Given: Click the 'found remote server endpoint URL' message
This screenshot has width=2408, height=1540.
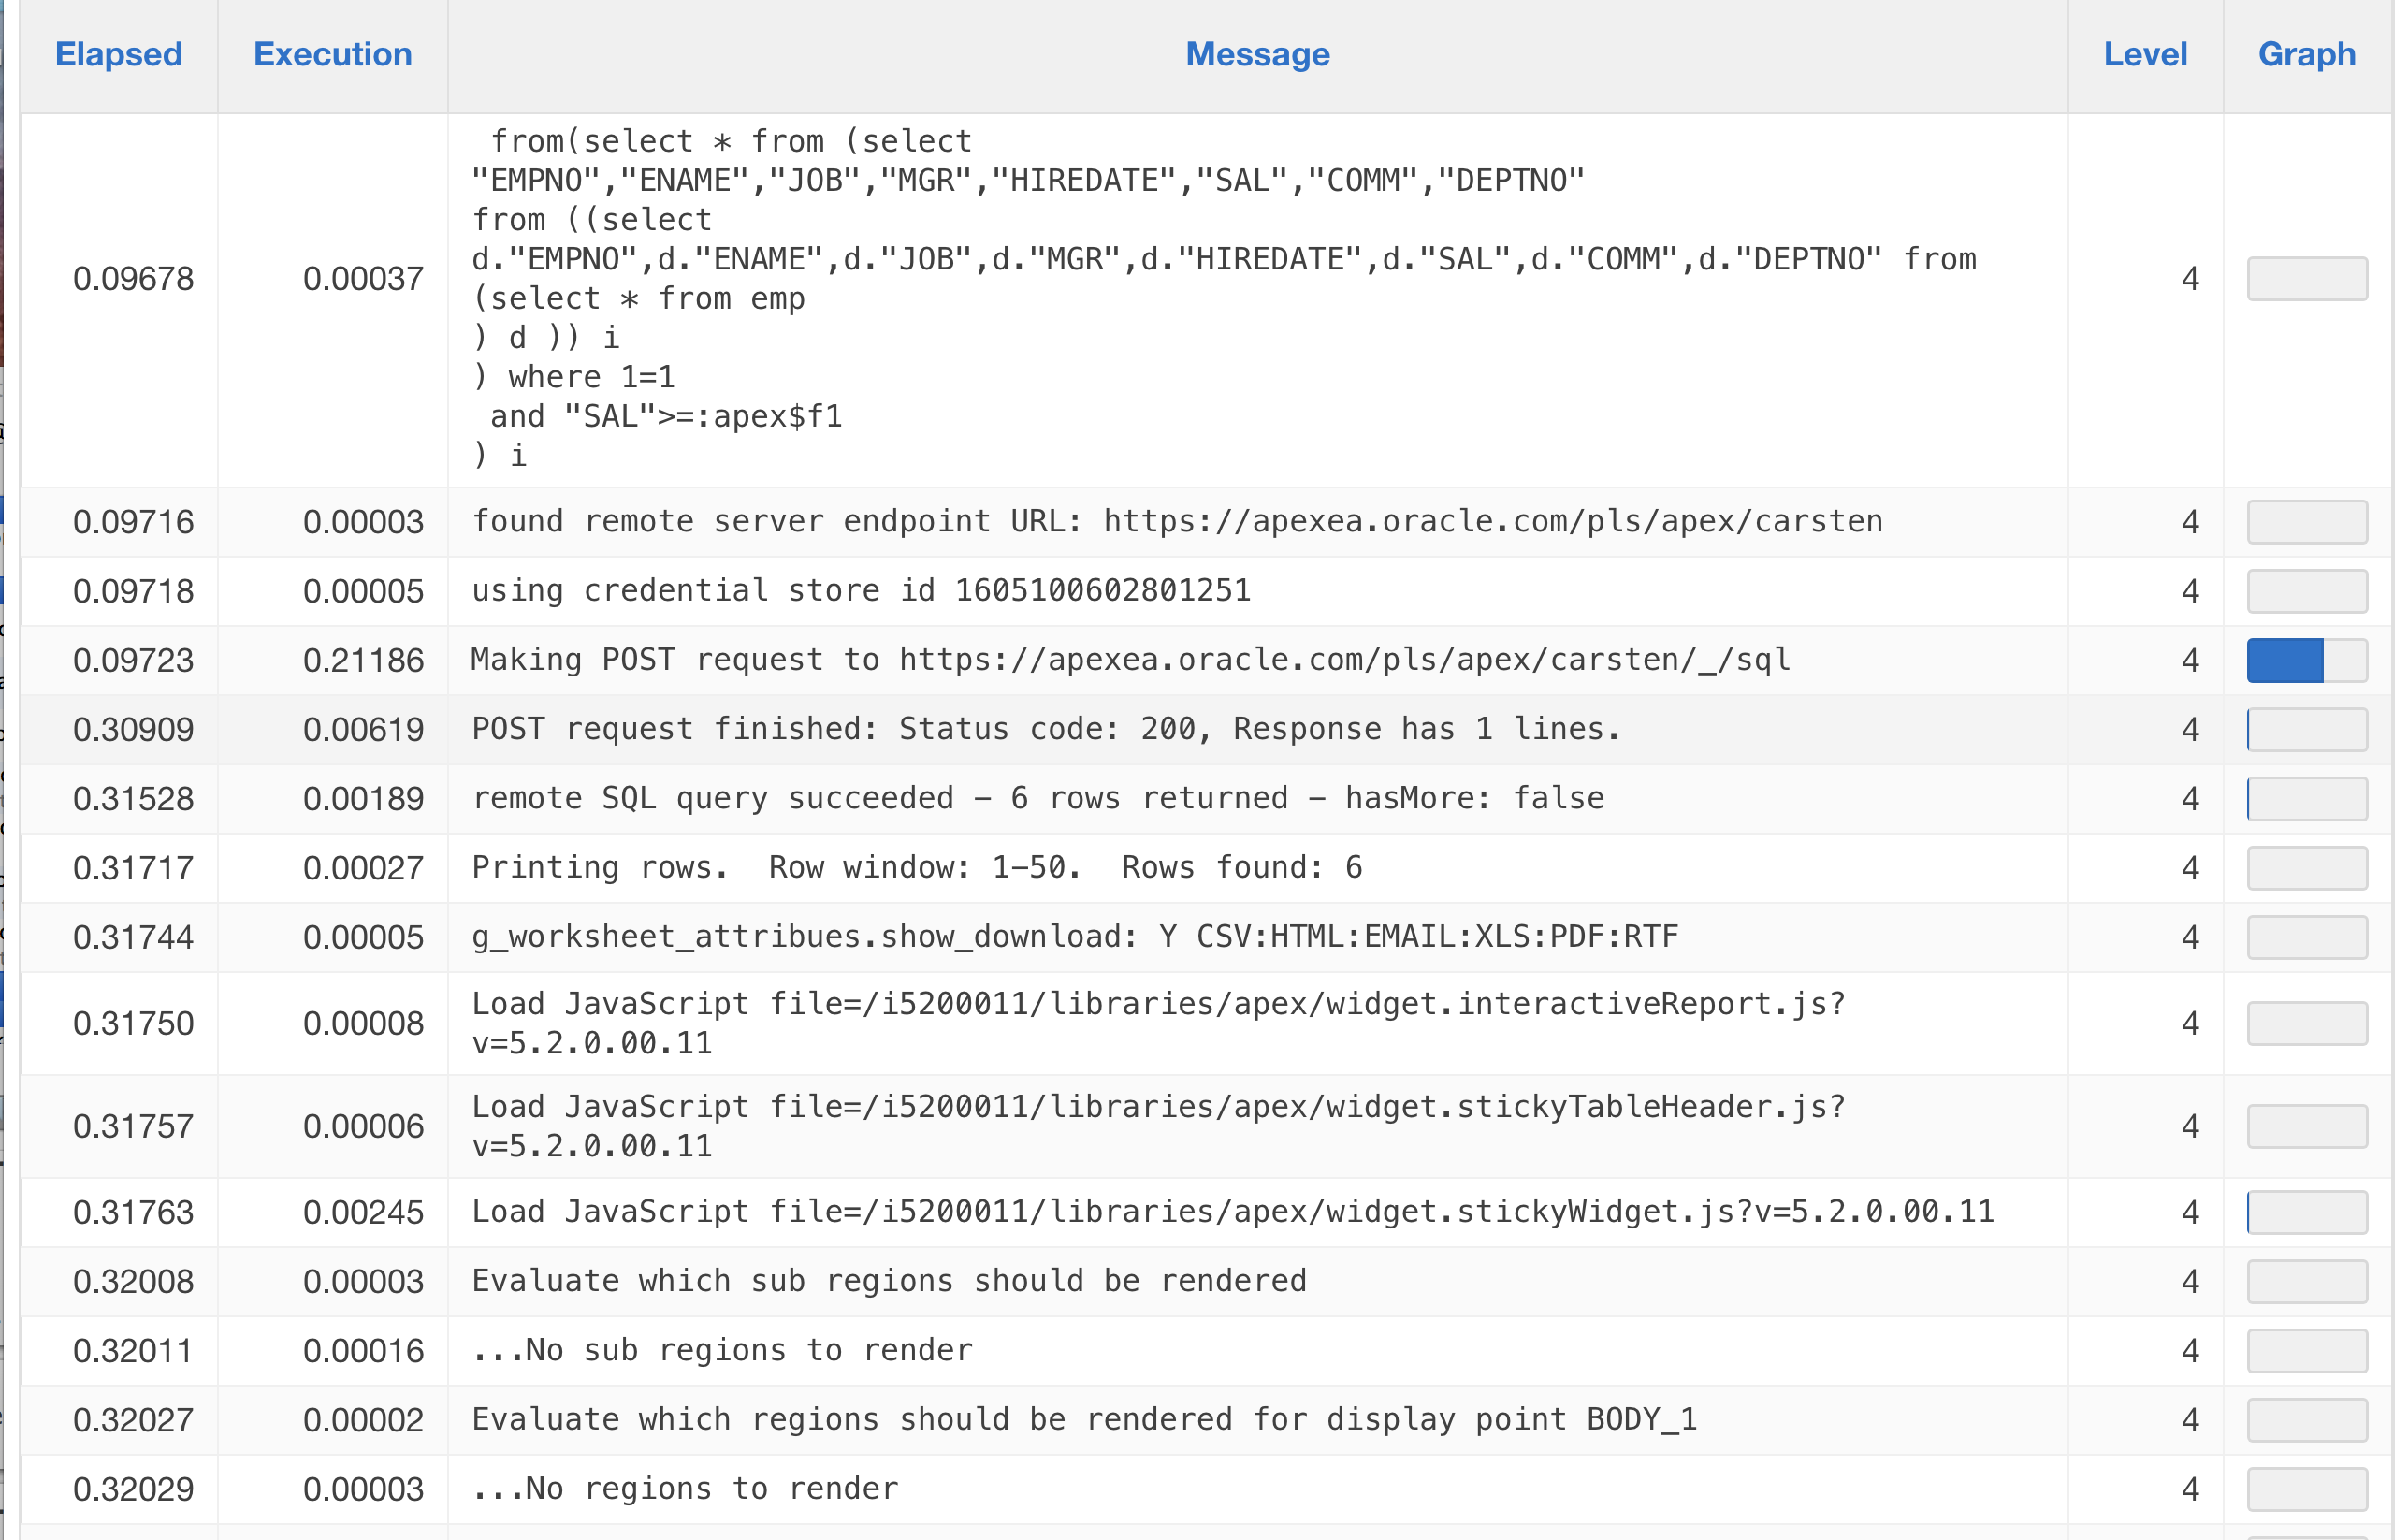Looking at the screenshot, I should [x=1177, y=521].
